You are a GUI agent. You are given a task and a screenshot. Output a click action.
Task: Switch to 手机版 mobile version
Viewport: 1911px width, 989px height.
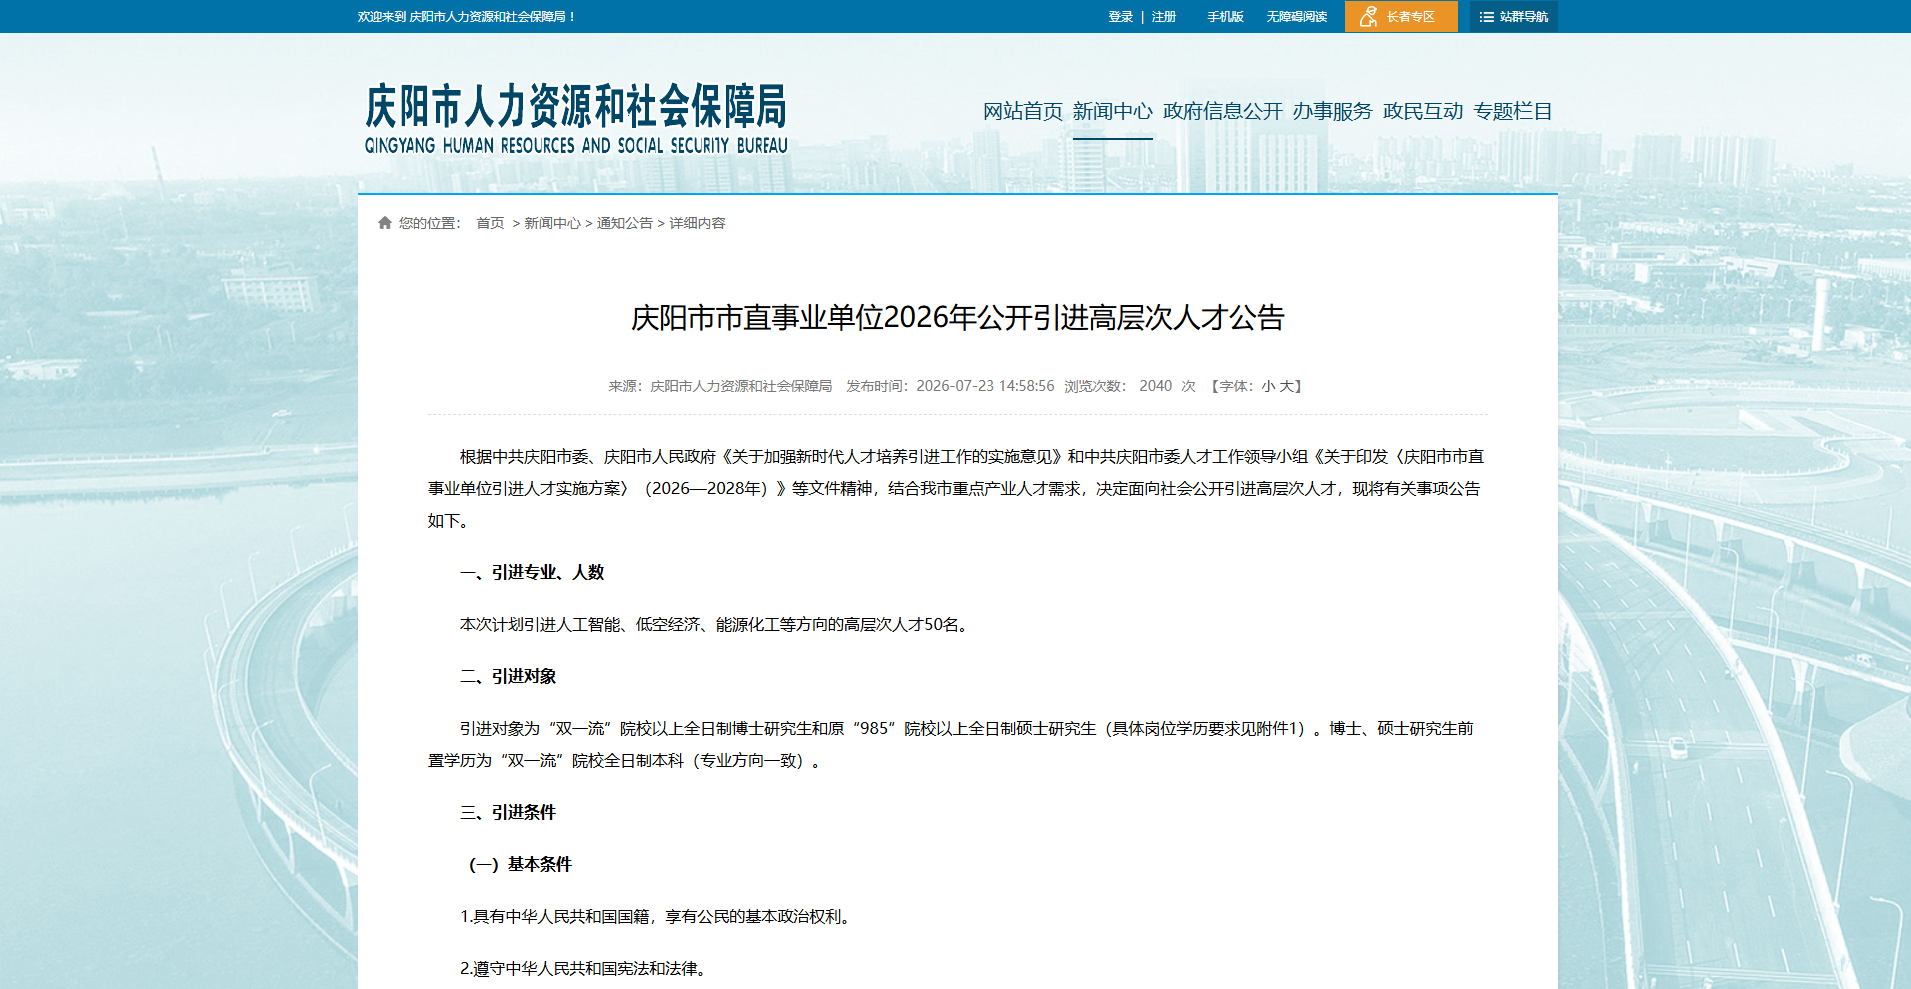click(1225, 17)
